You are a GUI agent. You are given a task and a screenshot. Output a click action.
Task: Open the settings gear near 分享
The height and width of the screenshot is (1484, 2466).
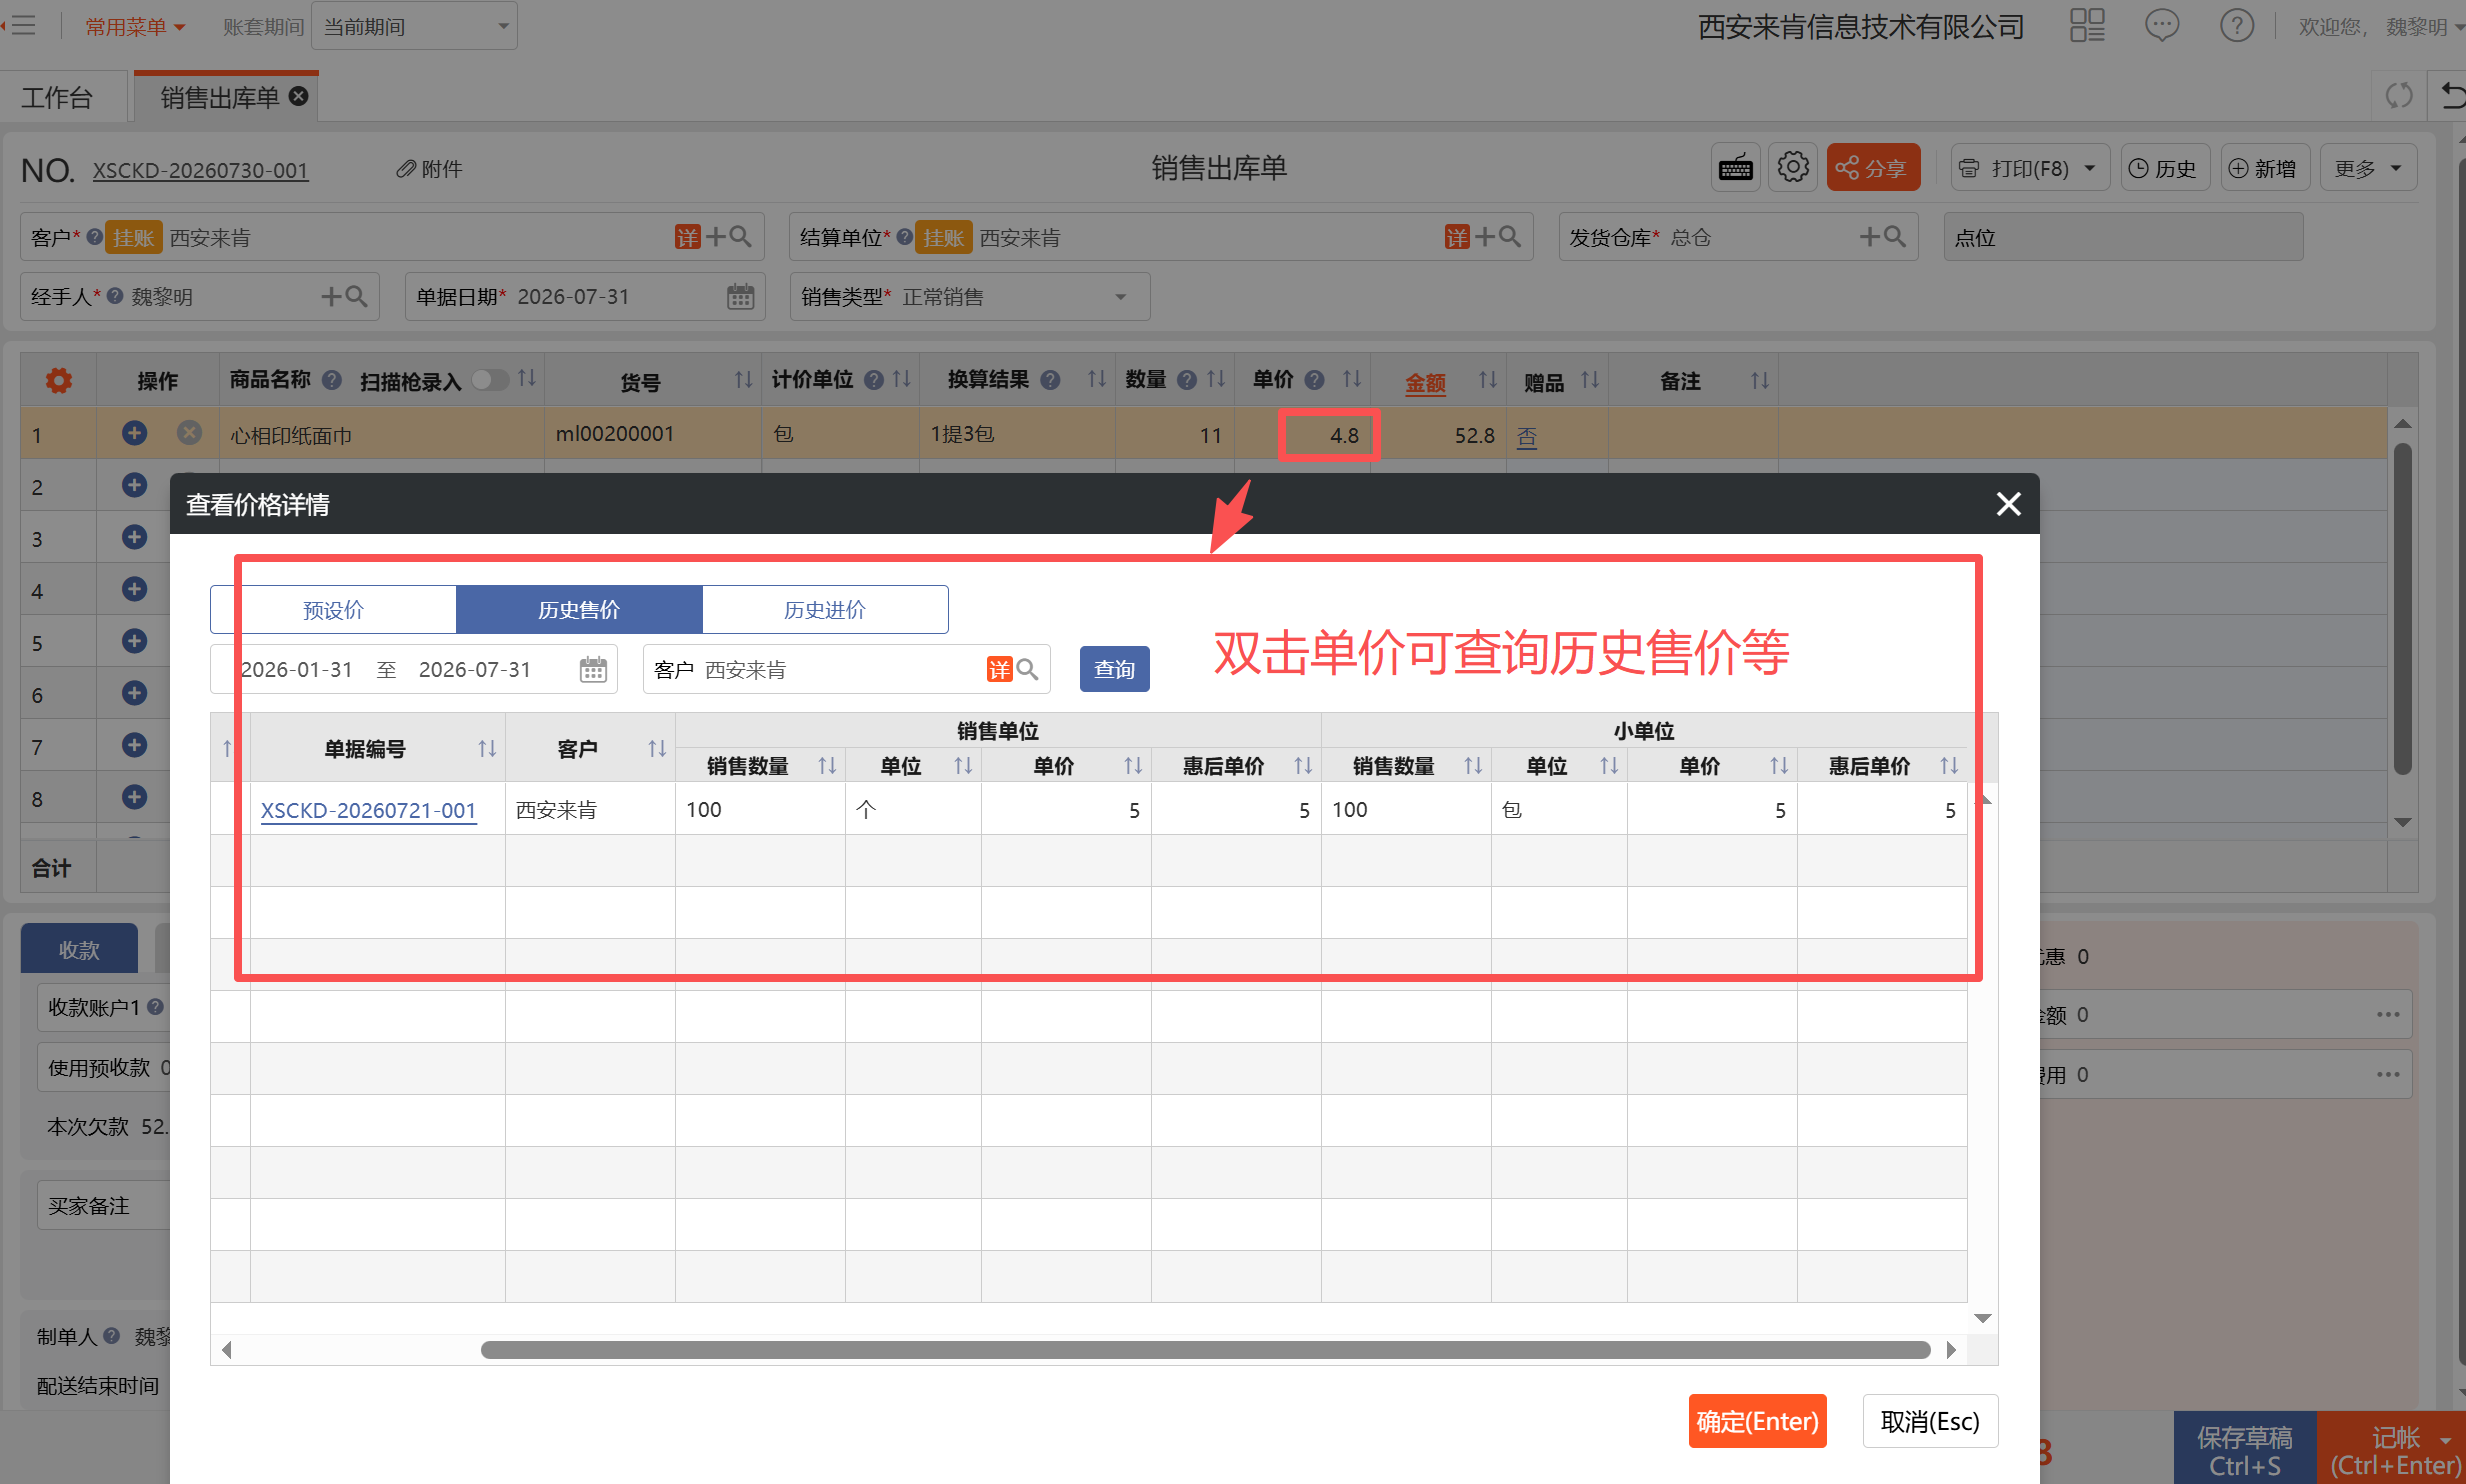(x=1793, y=168)
